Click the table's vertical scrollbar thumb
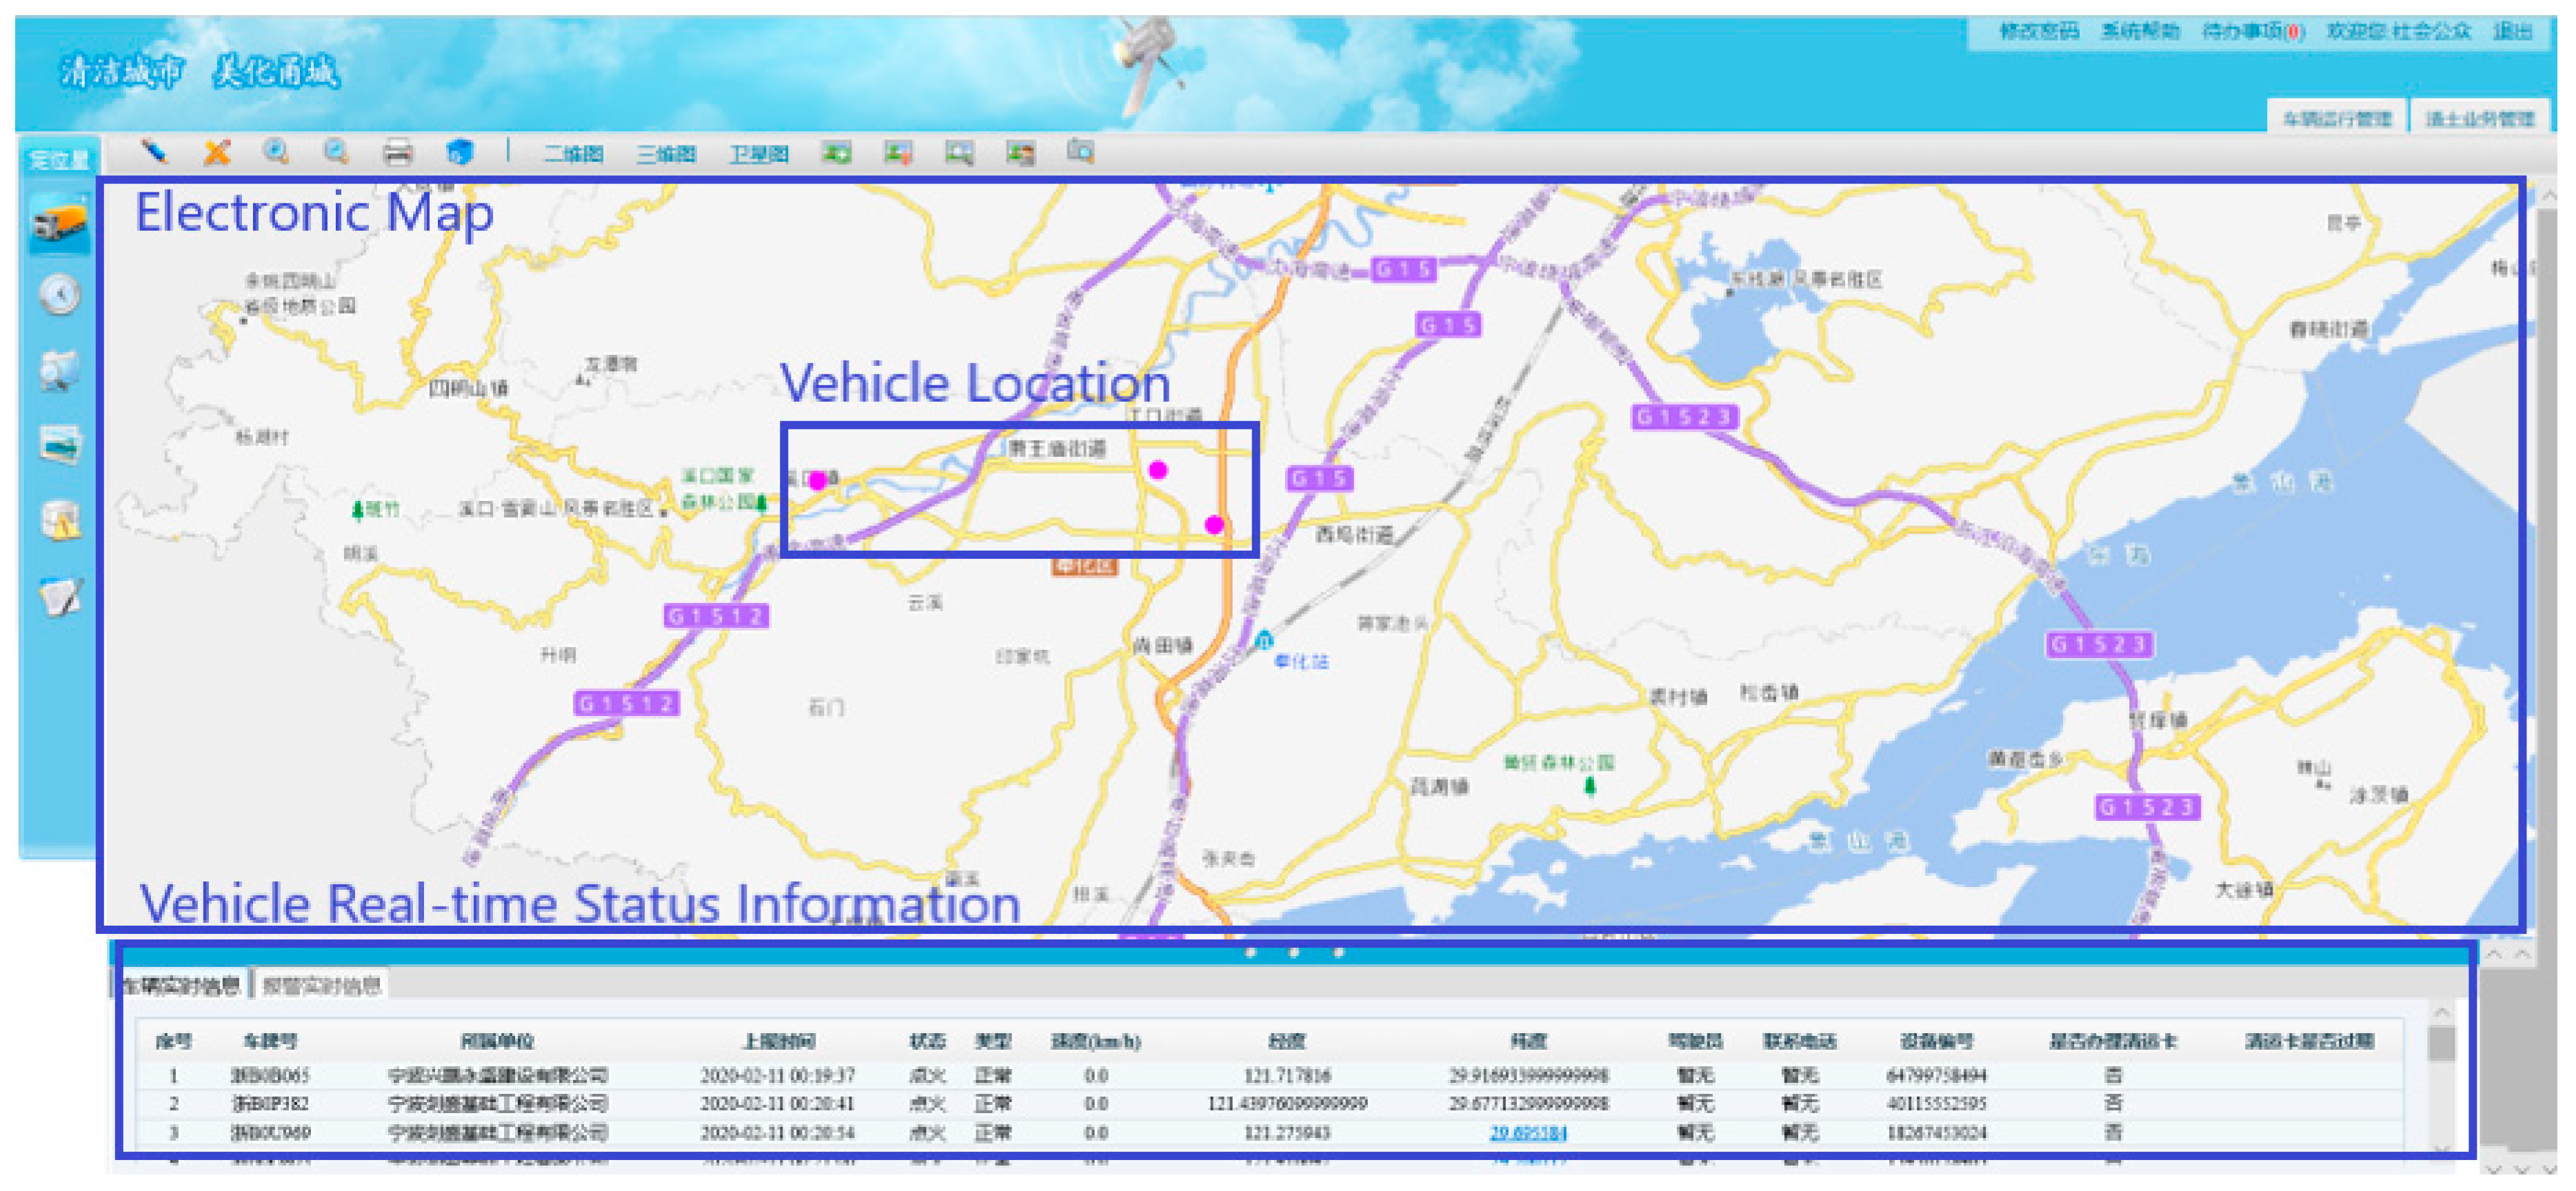Screen dimensions: 2576x1191 pyautogui.click(x=2442, y=1043)
